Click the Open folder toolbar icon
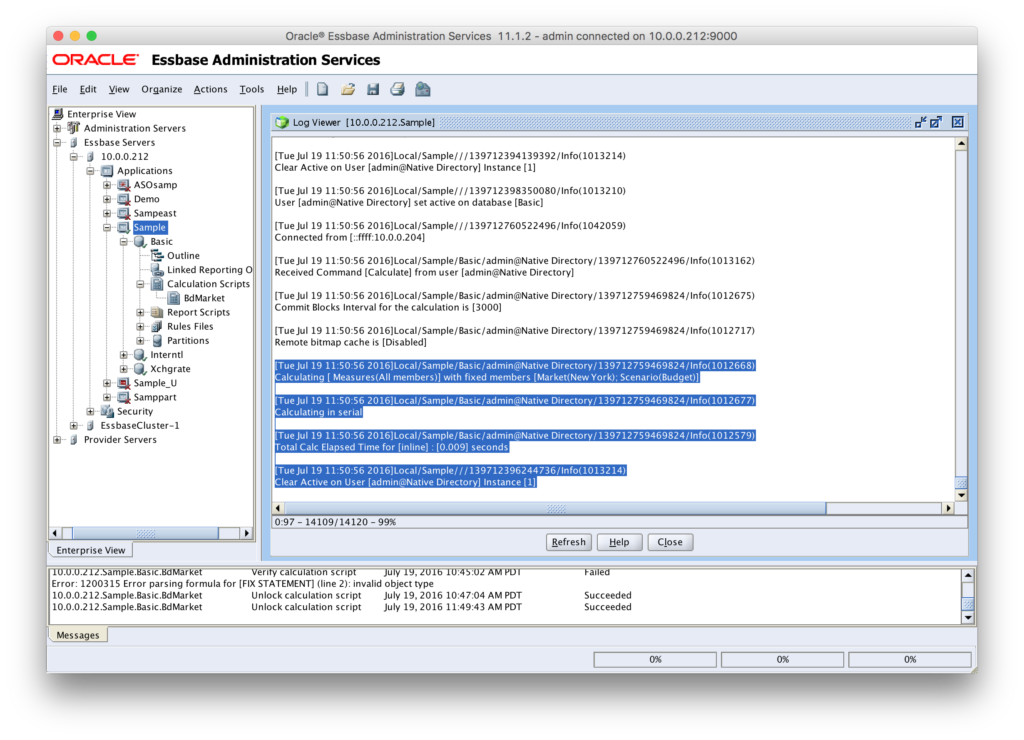This screenshot has height=740, width=1024. tap(348, 89)
